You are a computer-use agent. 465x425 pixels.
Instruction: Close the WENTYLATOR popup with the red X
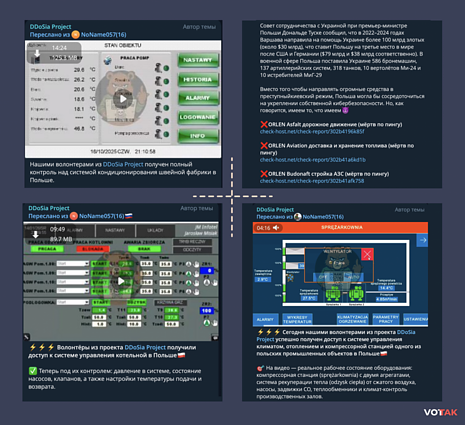(x=367, y=255)
